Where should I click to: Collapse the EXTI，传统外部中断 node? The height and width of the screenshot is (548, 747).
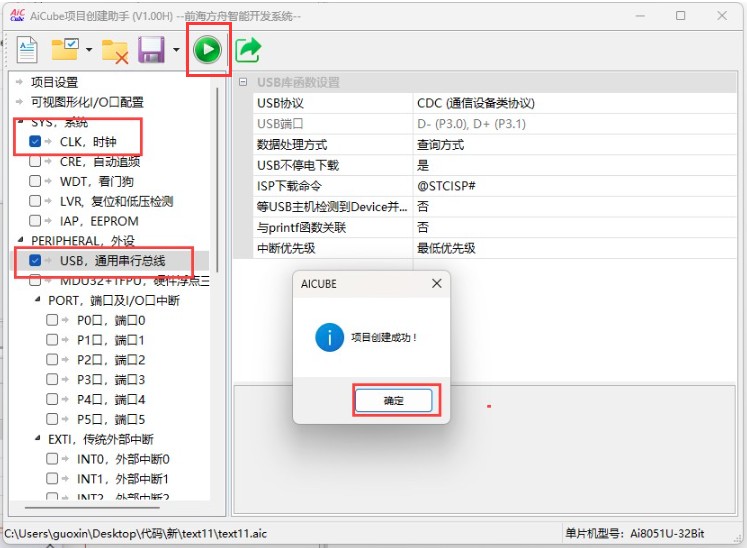(x=38, y=438)
